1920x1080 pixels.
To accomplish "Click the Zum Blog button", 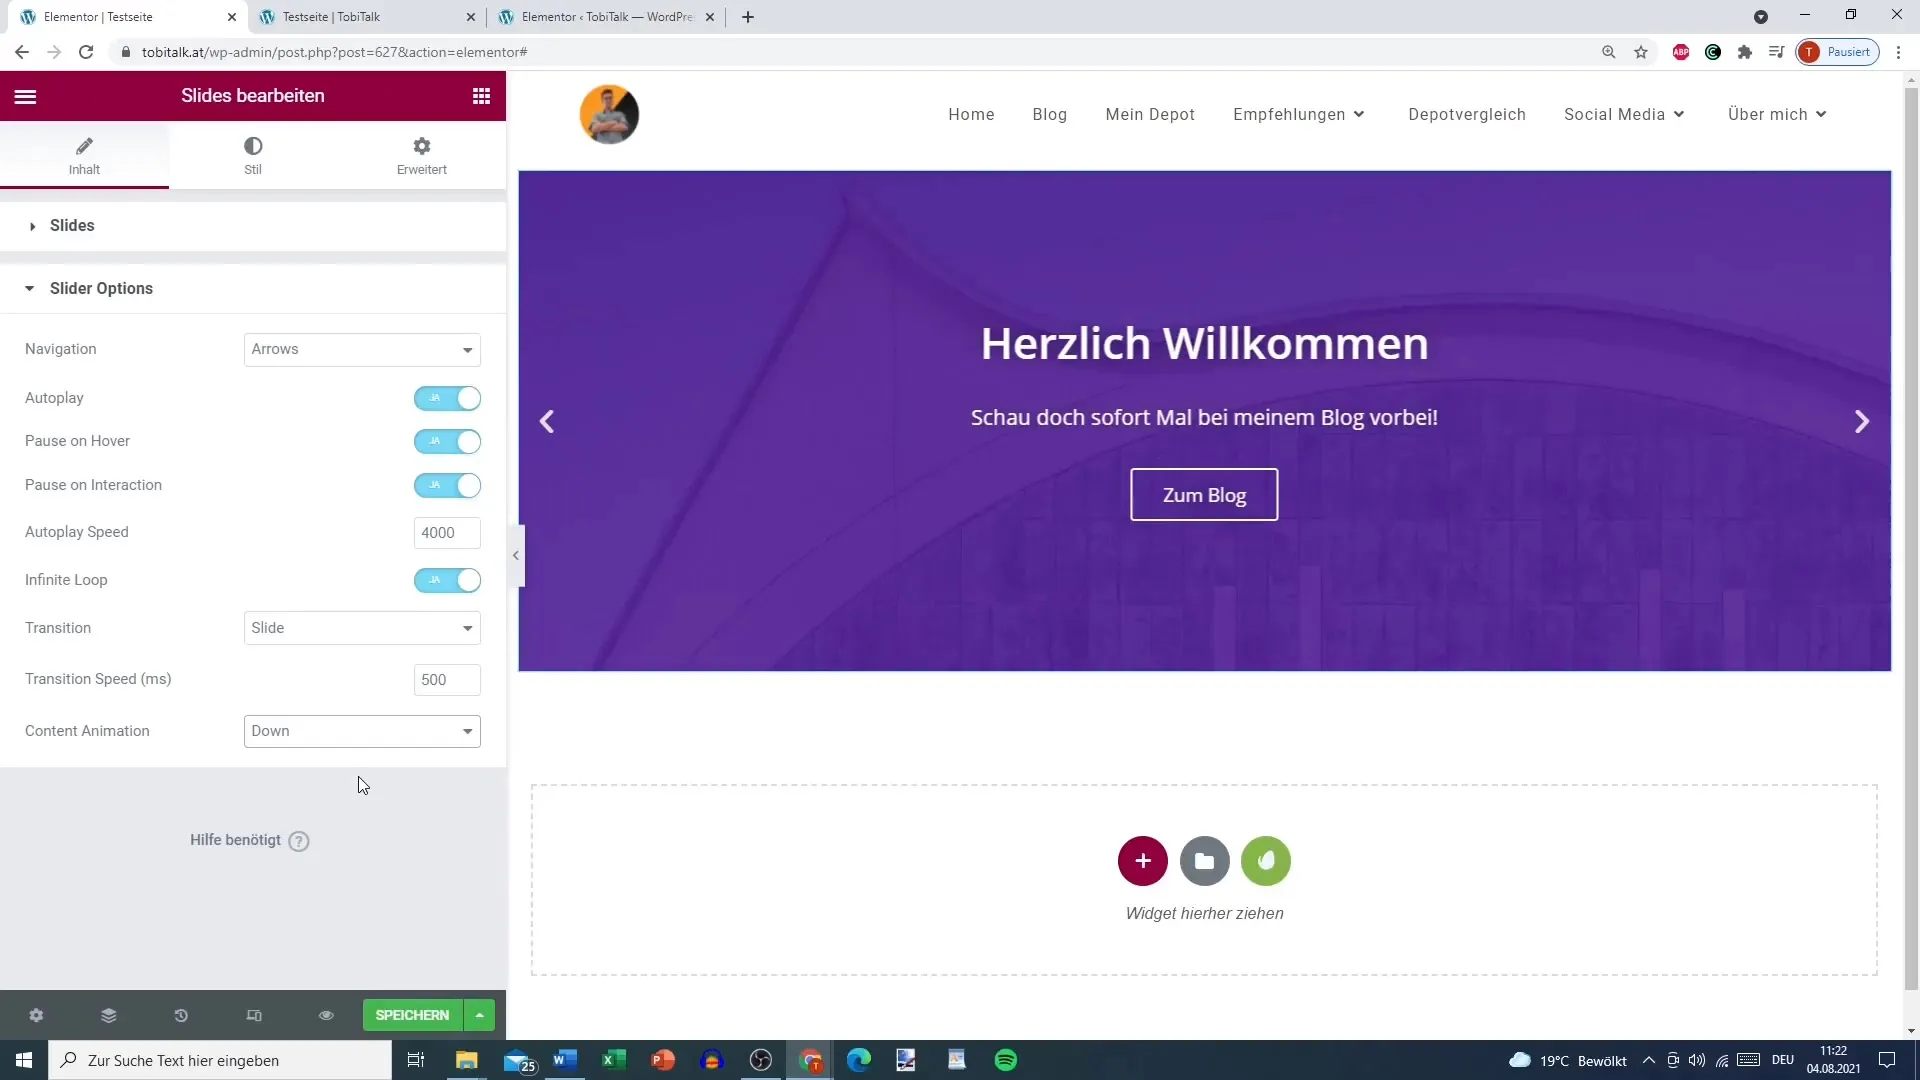I will click(1204, 495).
